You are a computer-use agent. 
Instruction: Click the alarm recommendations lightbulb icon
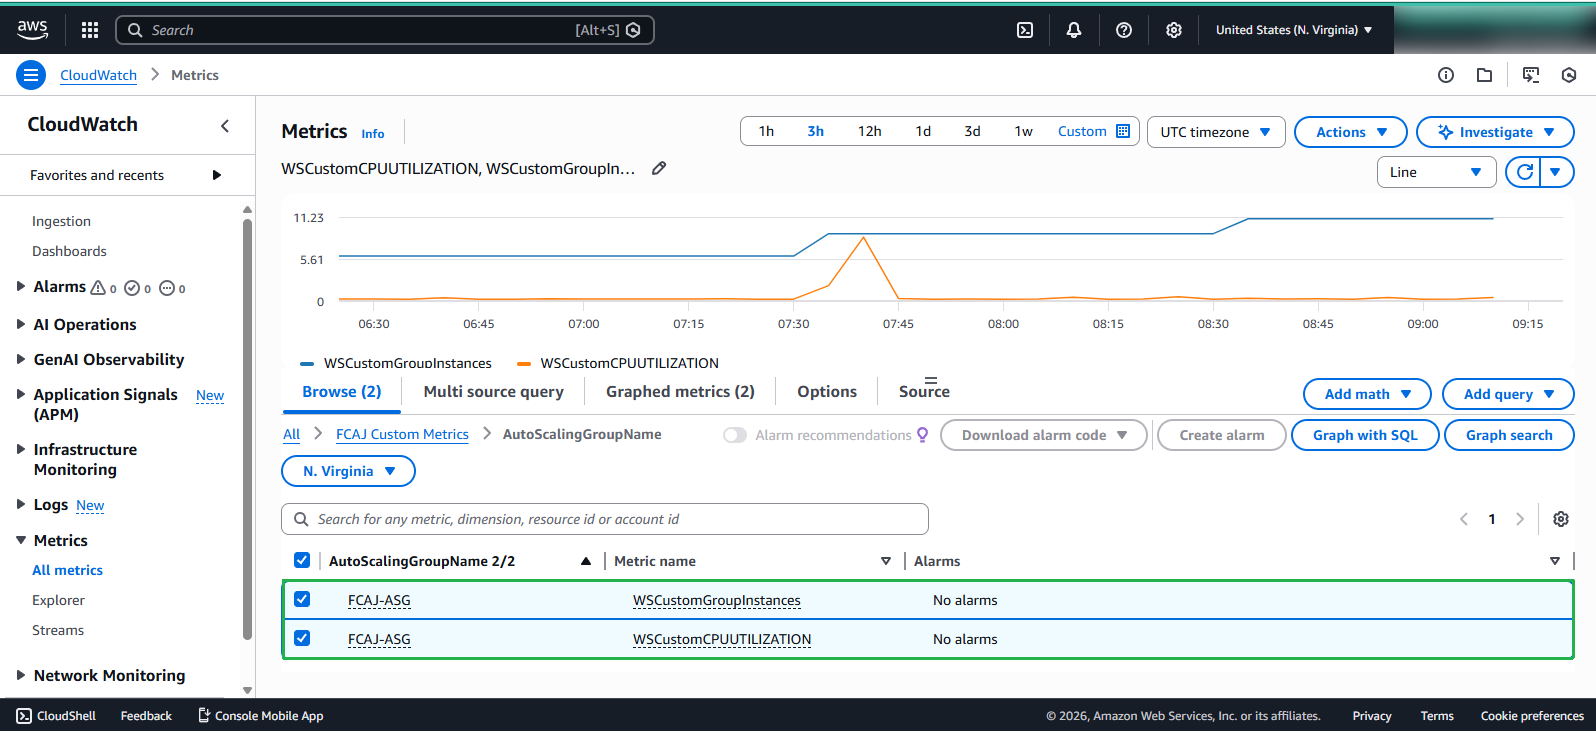click(923, 435)
